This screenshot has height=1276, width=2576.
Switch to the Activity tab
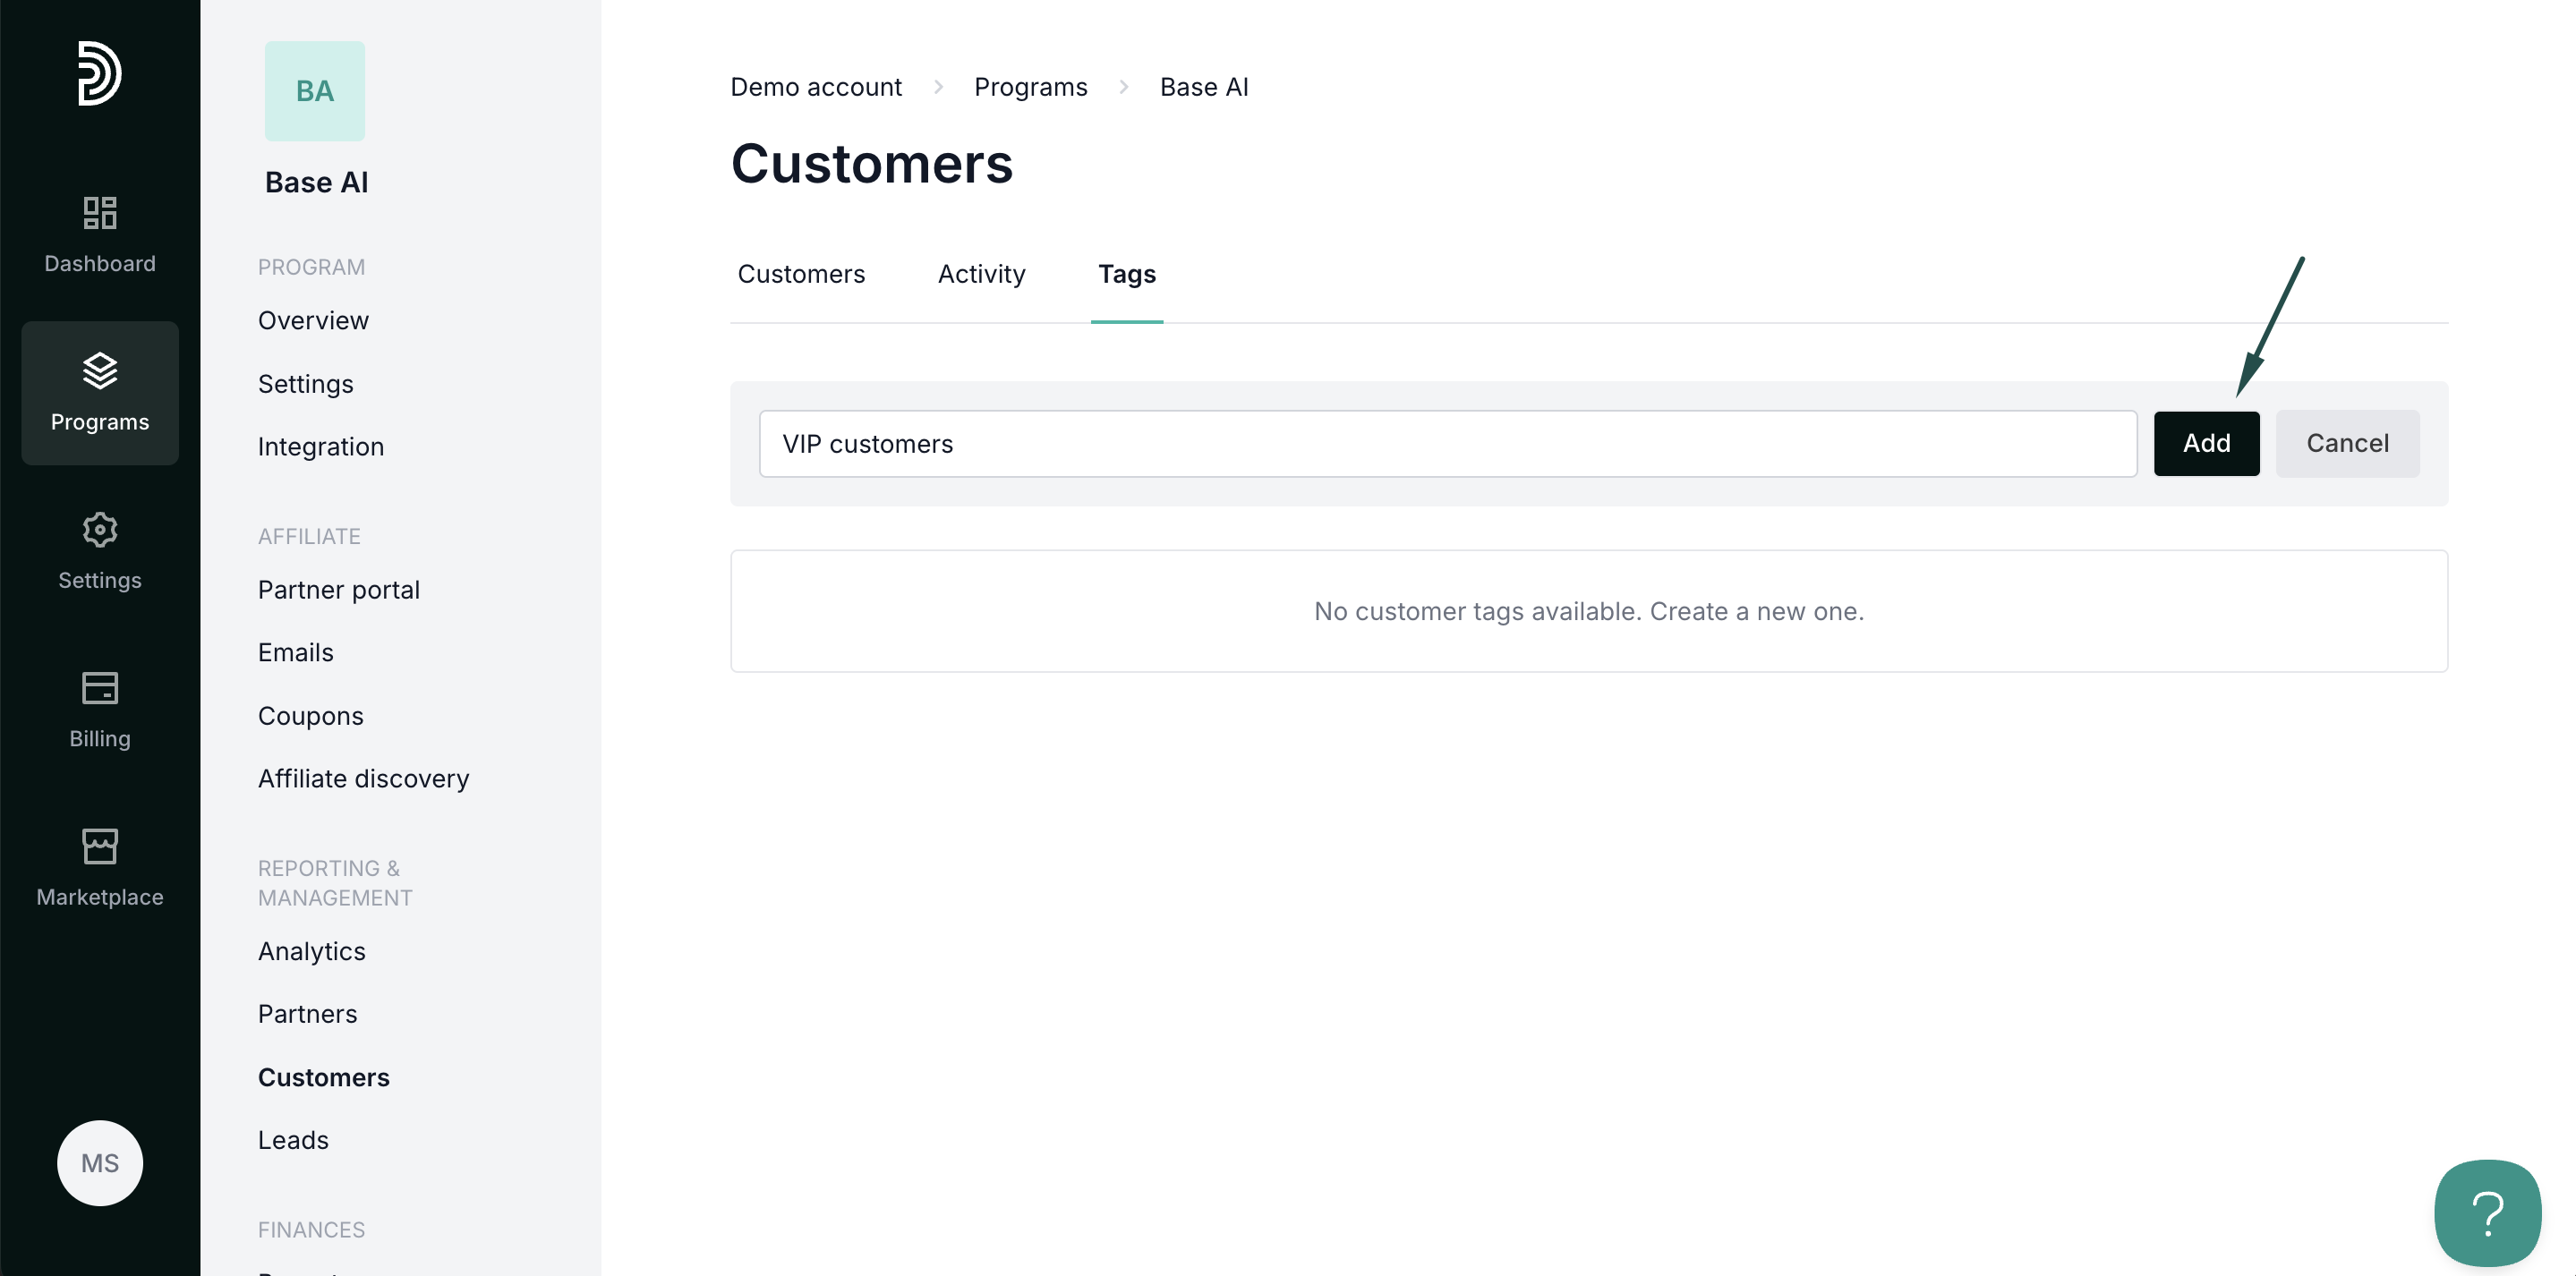(x=981, y=274)
